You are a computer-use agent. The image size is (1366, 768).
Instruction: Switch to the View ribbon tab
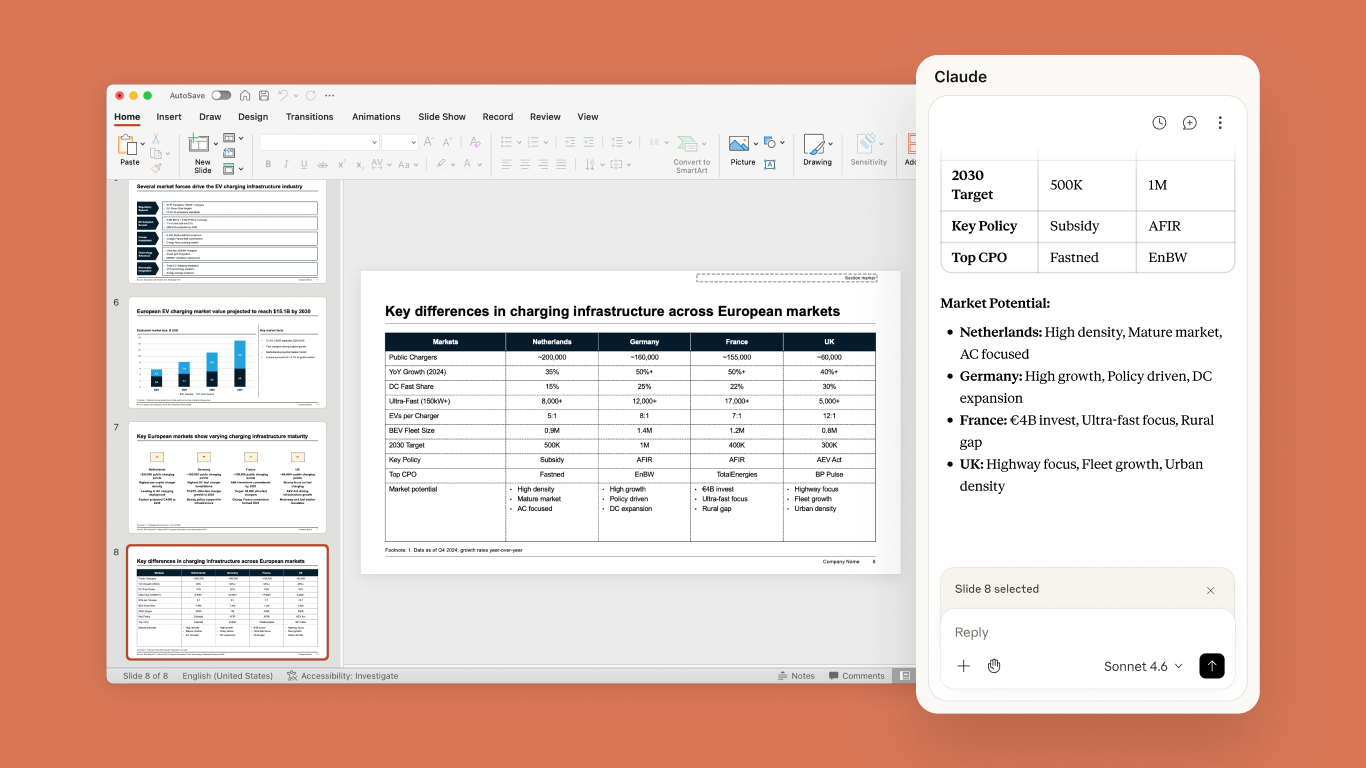point(588,117)
